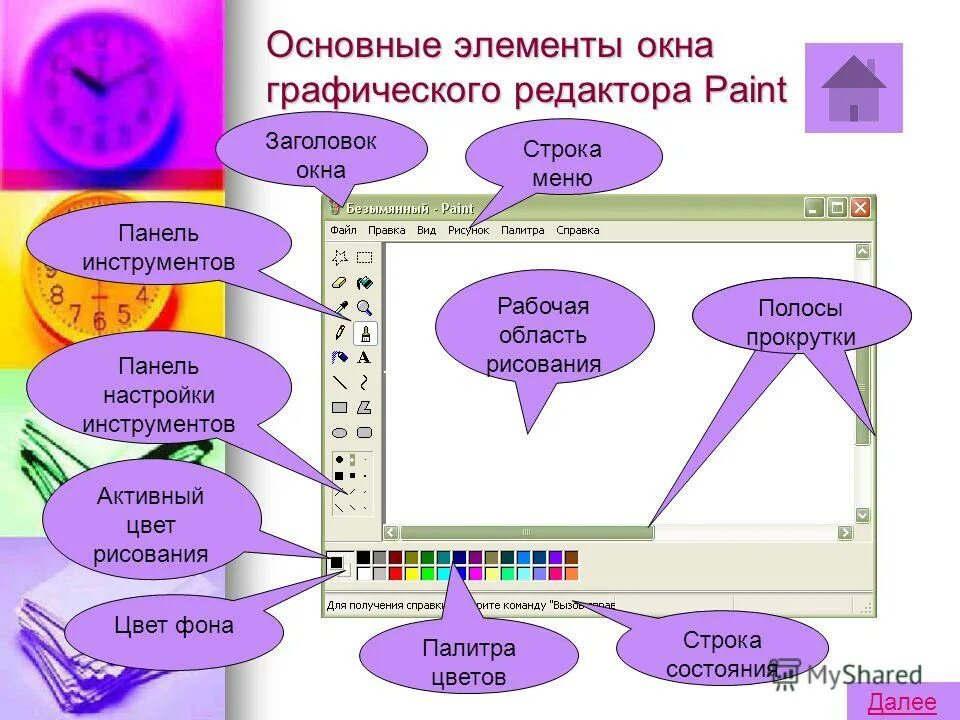
Task: Click the vertical scrollbar up arrow
Action: coord(863,251)
